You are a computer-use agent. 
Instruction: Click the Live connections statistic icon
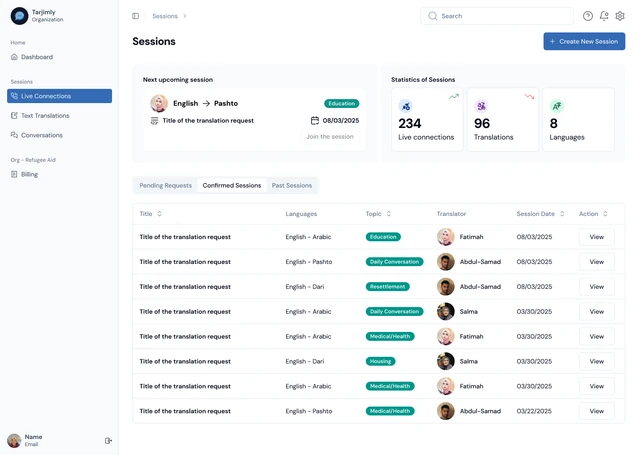coord(405,106)
